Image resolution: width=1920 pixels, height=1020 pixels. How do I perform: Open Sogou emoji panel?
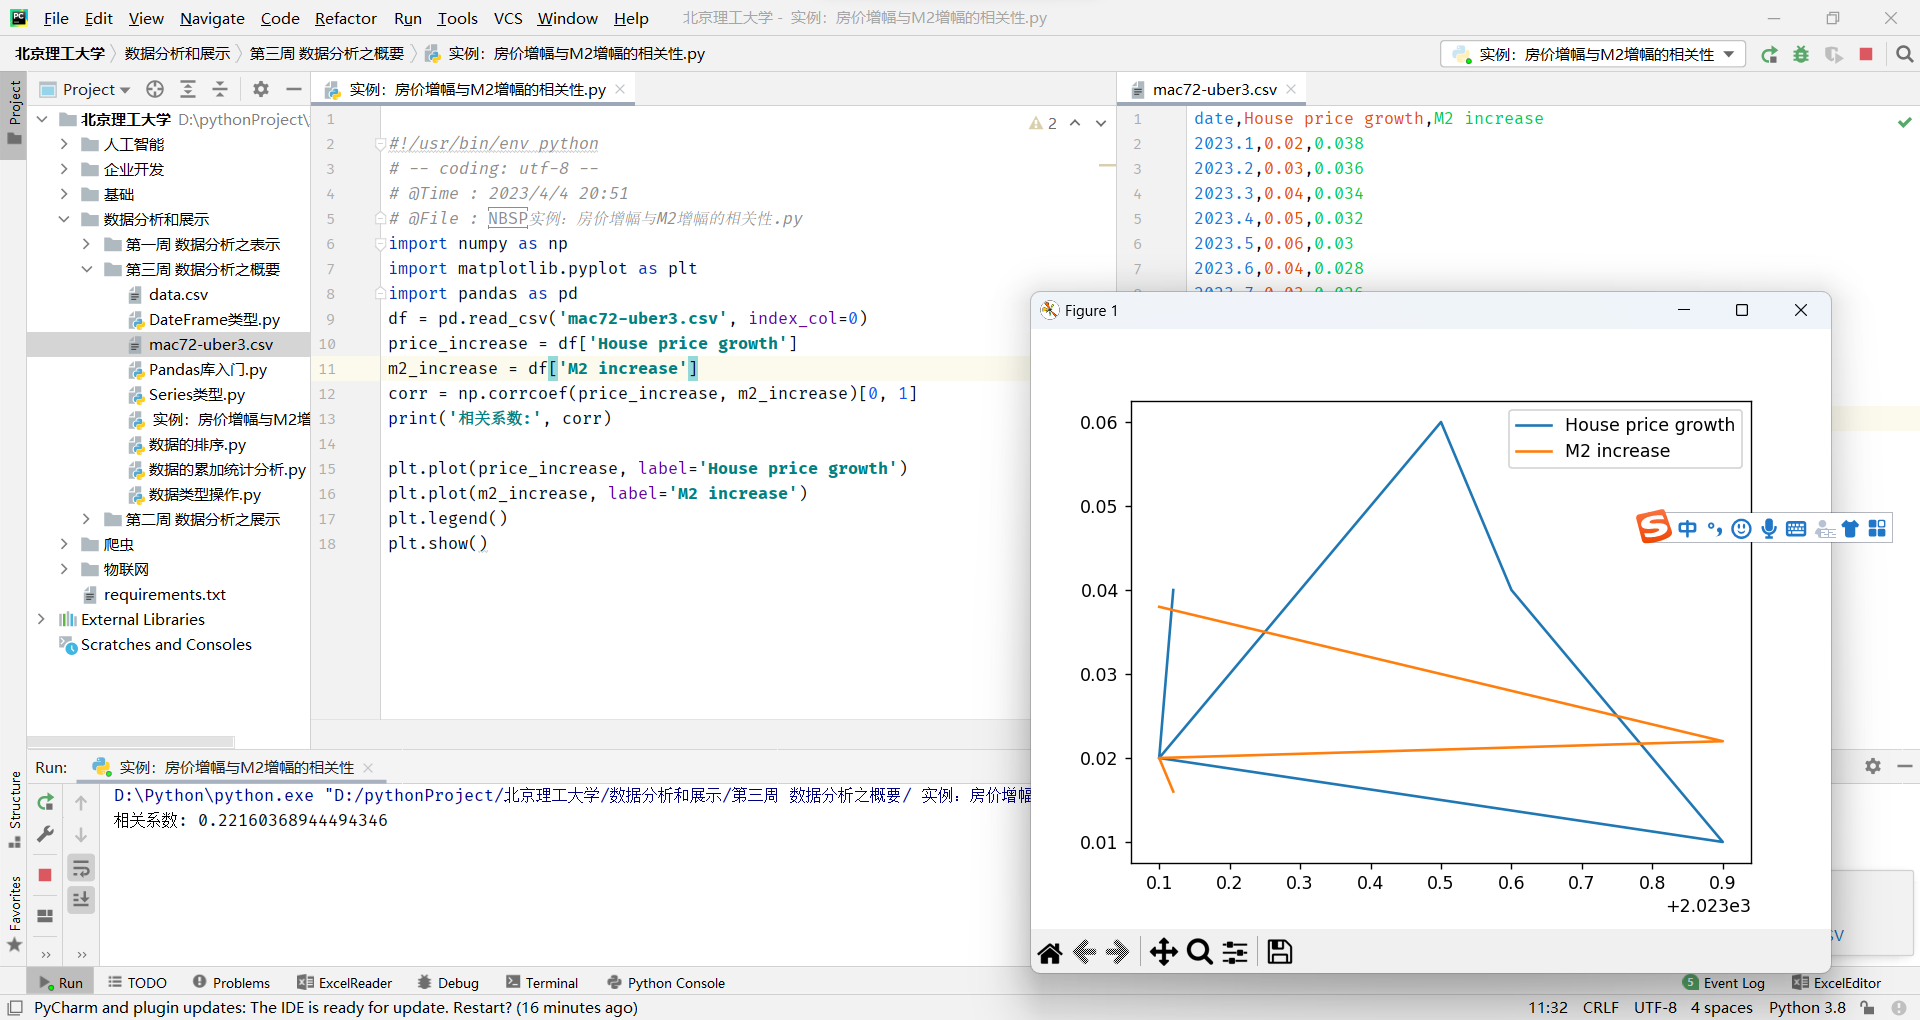1742,528
